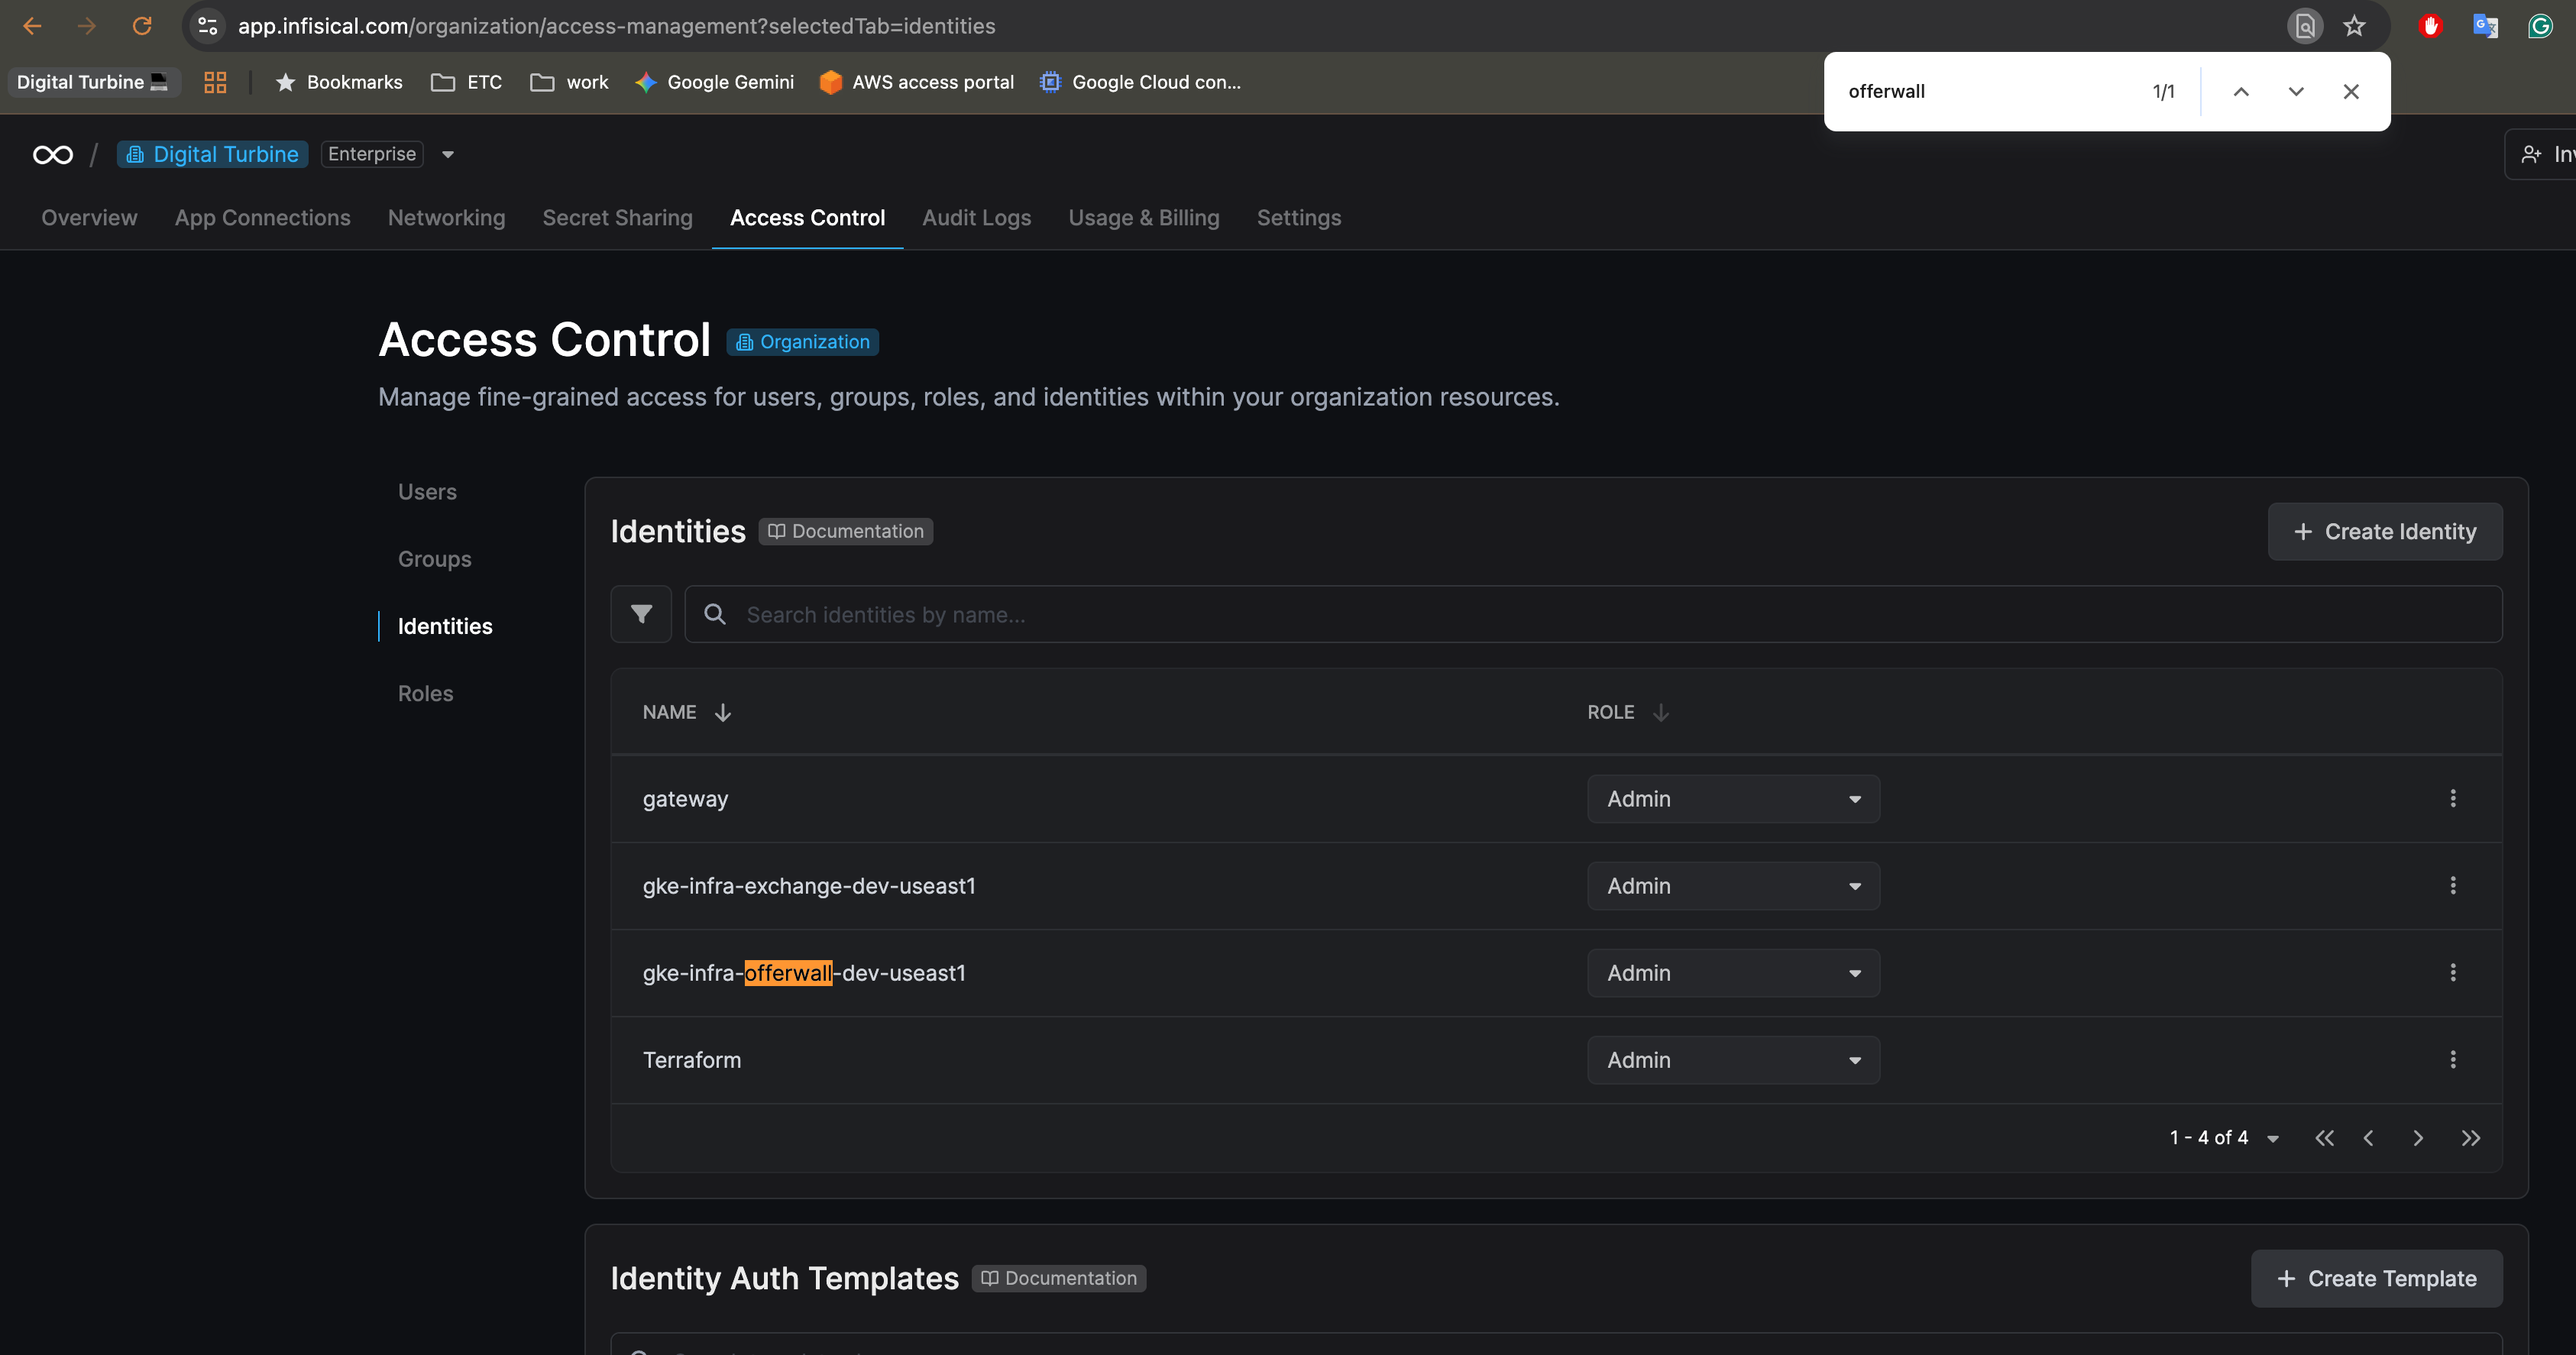Bookmark this page with star icon
The height and width of the screenshot is (1355, 2576).
pos(2354,26)
